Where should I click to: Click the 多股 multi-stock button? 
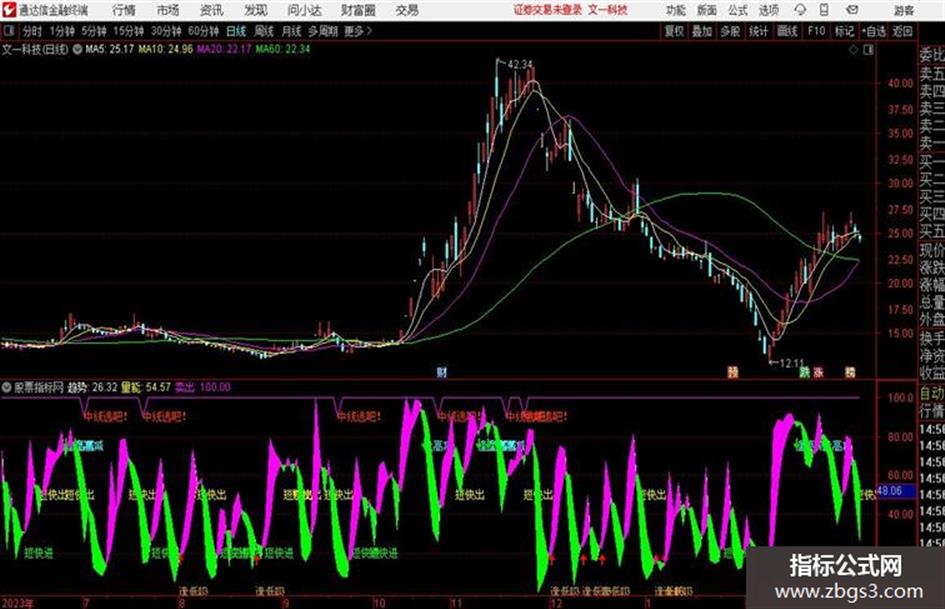point(730,31)
